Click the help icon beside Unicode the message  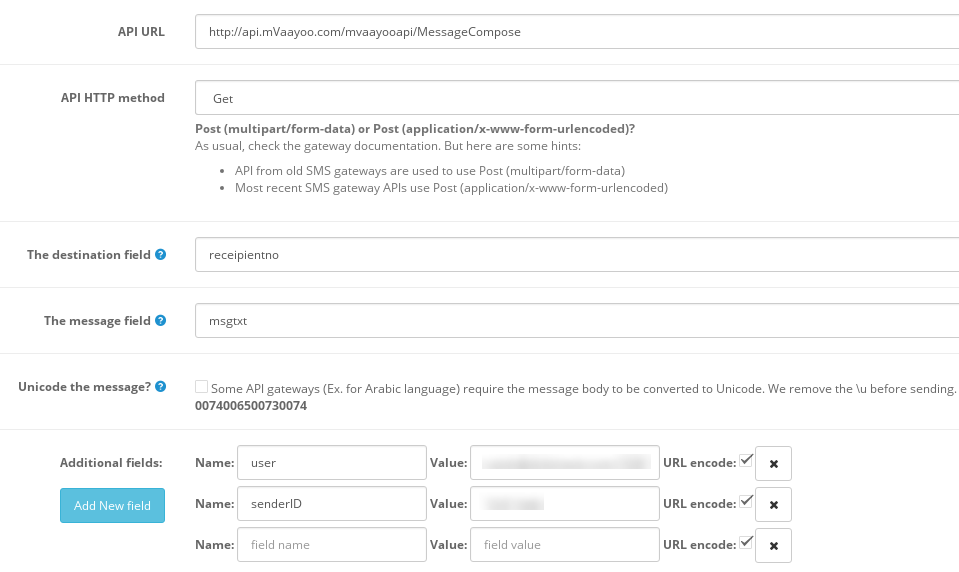point(161,387)
